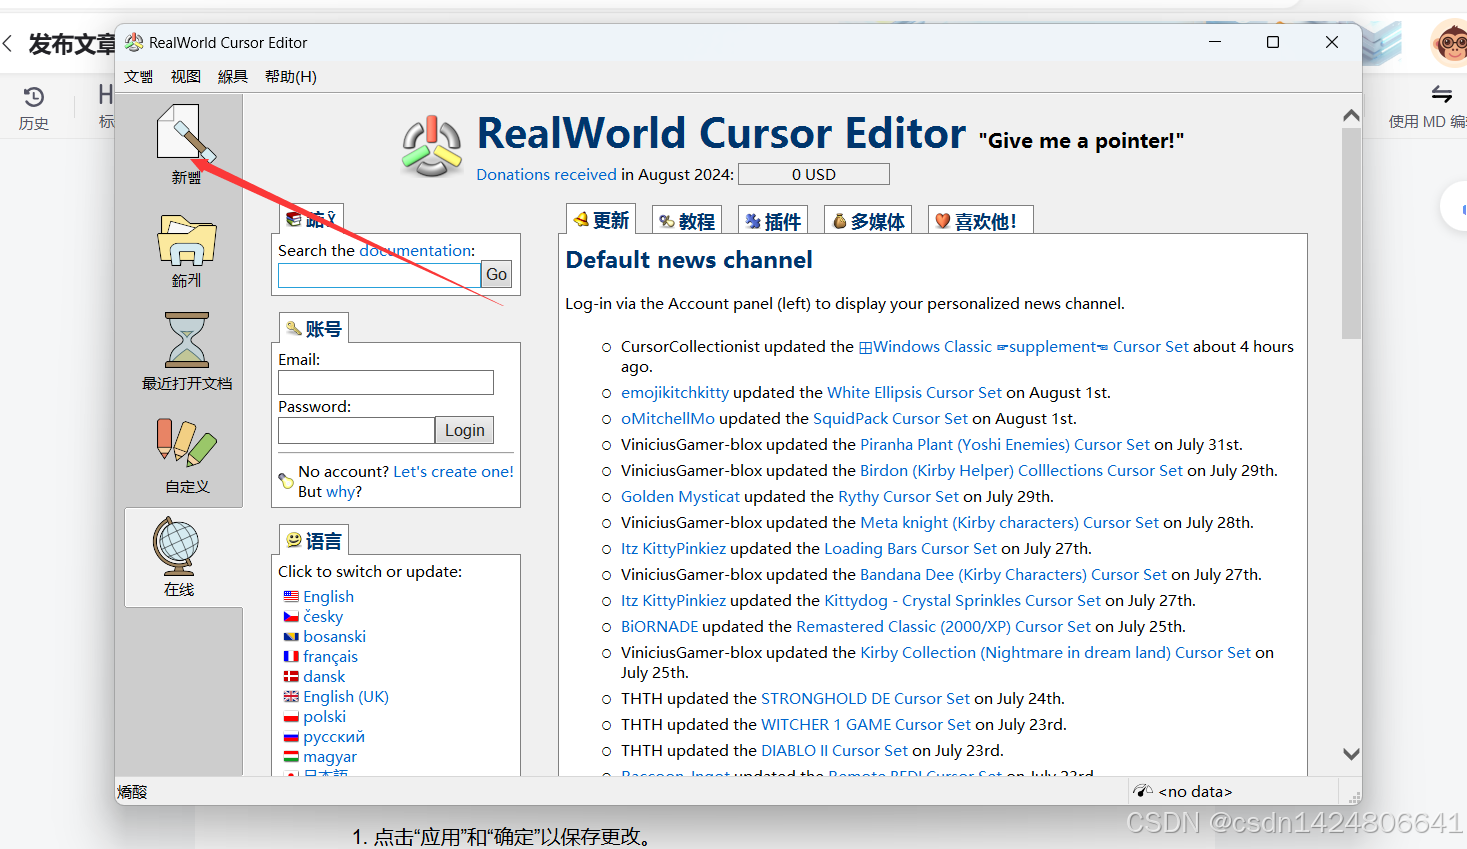Click the Hungarian flag beside magyar

(x=291, y=757)
